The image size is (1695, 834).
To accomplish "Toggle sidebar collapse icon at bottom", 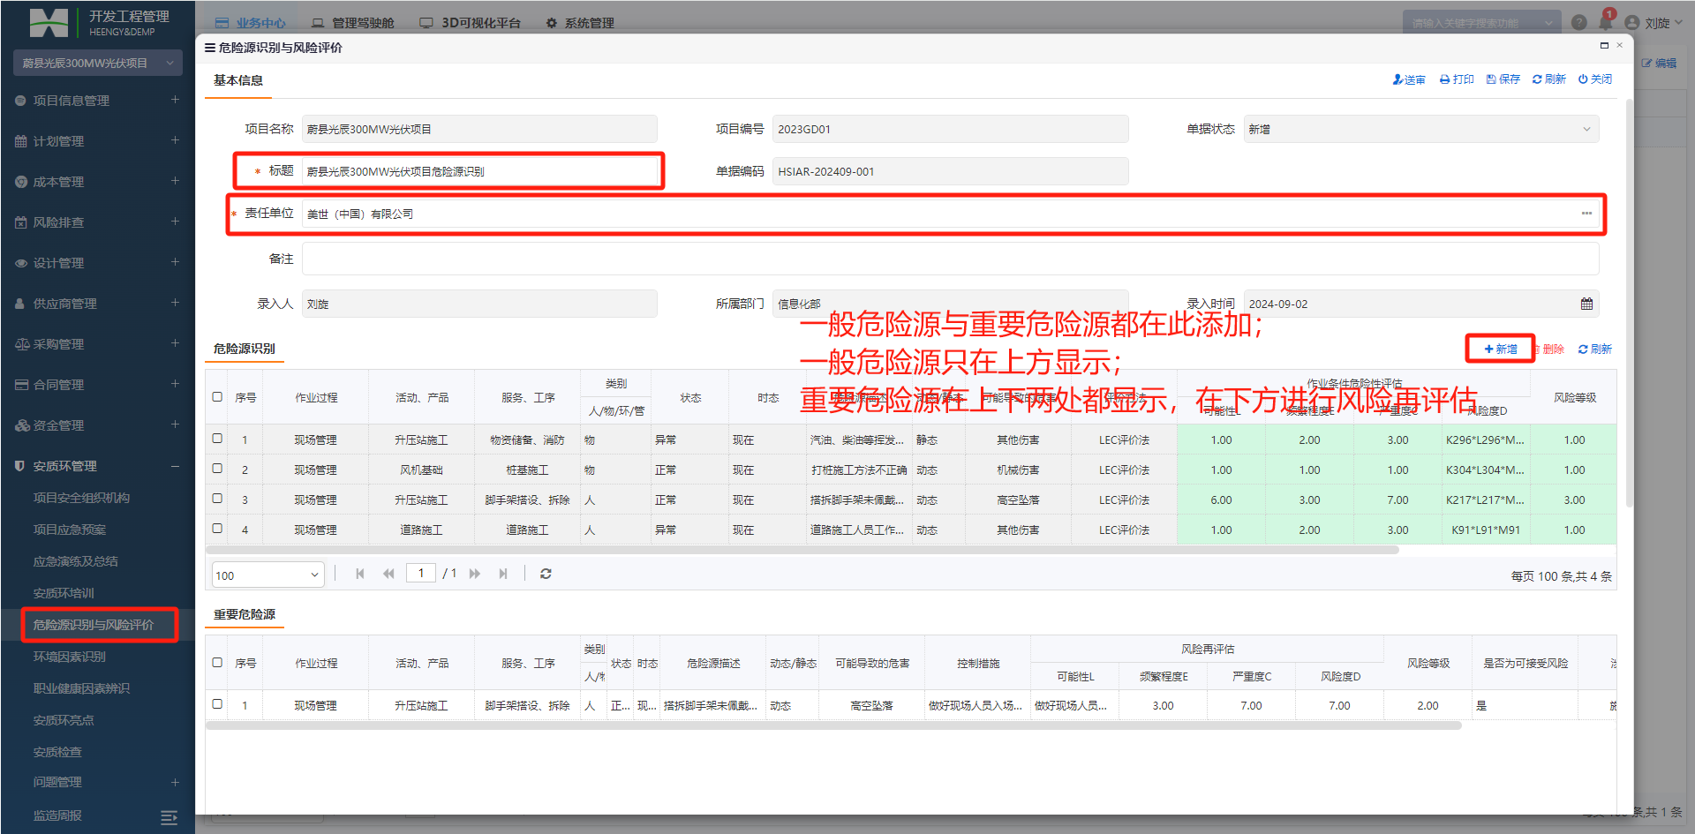I will [169, 818].
